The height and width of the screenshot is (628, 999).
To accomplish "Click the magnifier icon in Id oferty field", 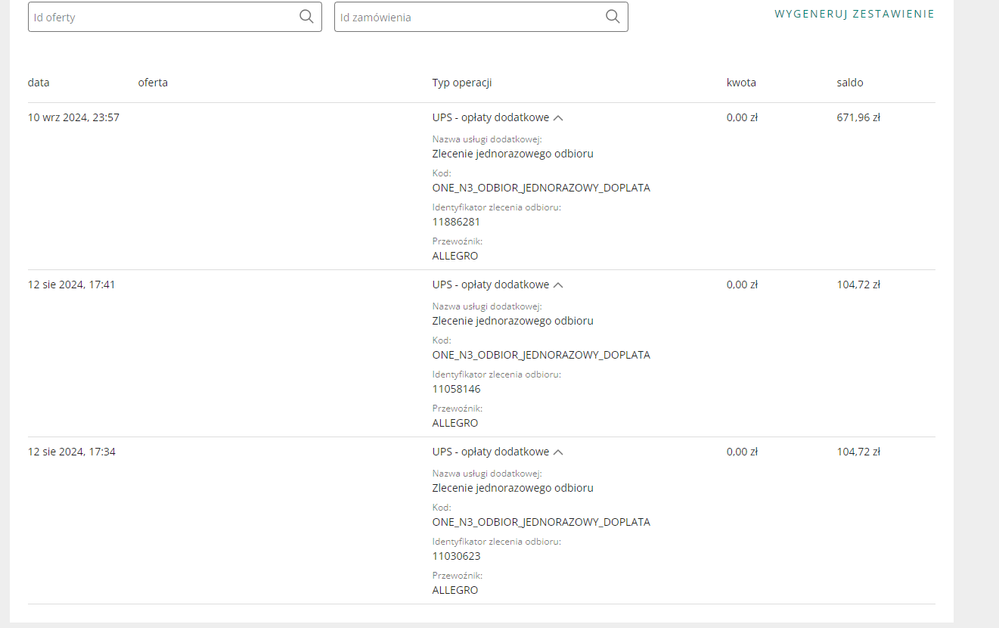I will click(x=306, y=17).
